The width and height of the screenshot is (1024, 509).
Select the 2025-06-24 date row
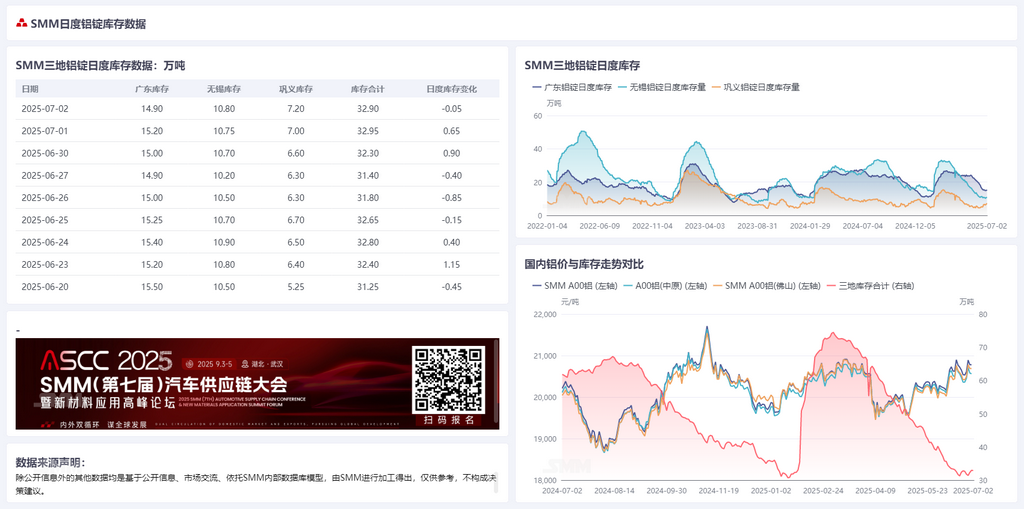(x=257, y=242)
